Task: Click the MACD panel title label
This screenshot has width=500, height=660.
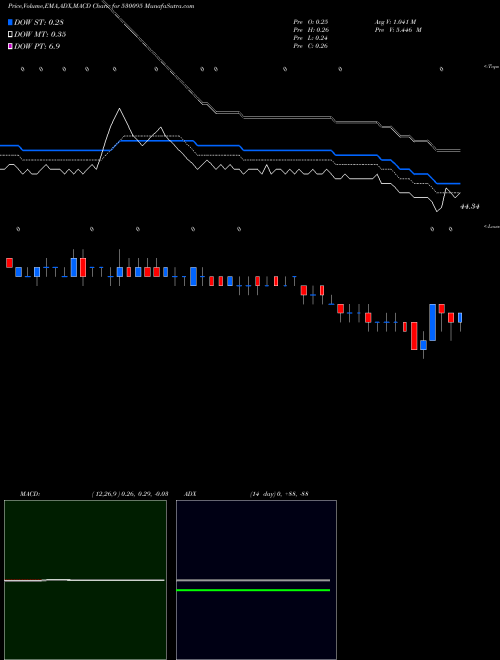Action: (30, 494)
